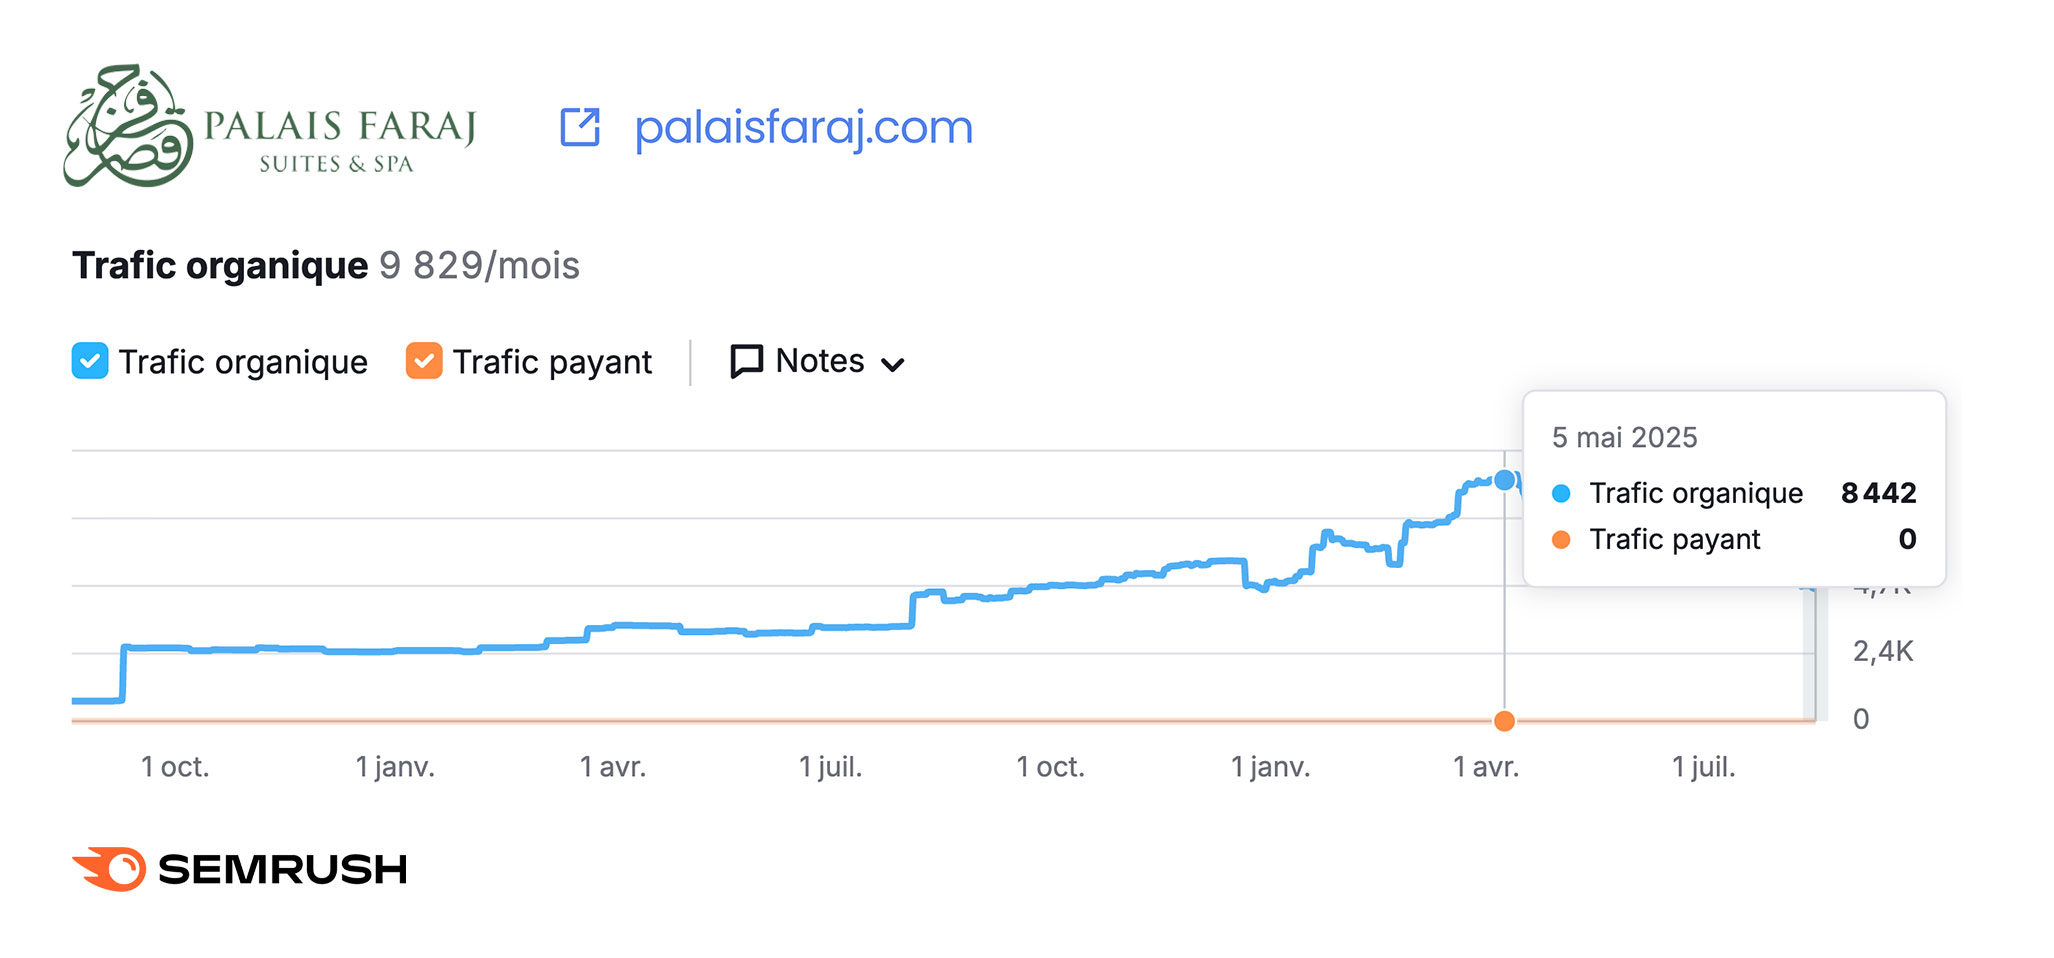Click the blue data point marker on the chart

coord(1504,481)
